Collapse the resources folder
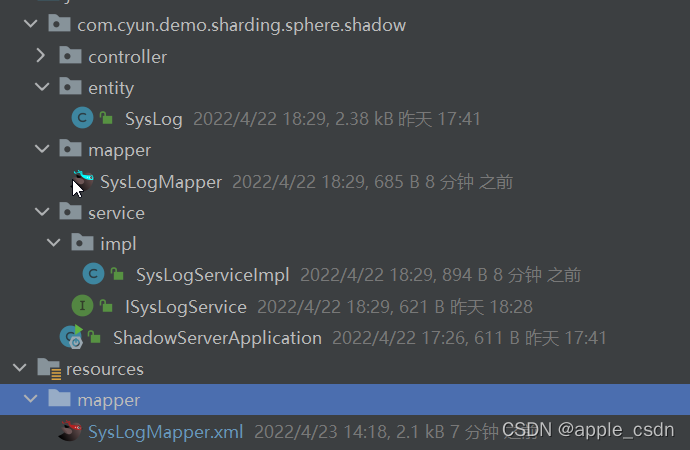The height and width of the screenshot is (450, 690). point(20,367)
